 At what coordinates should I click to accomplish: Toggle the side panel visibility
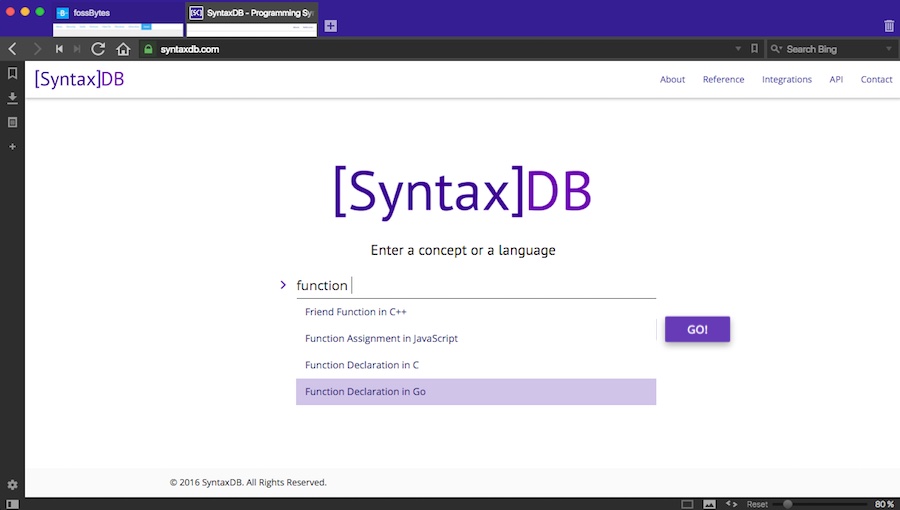coord(12,504)
